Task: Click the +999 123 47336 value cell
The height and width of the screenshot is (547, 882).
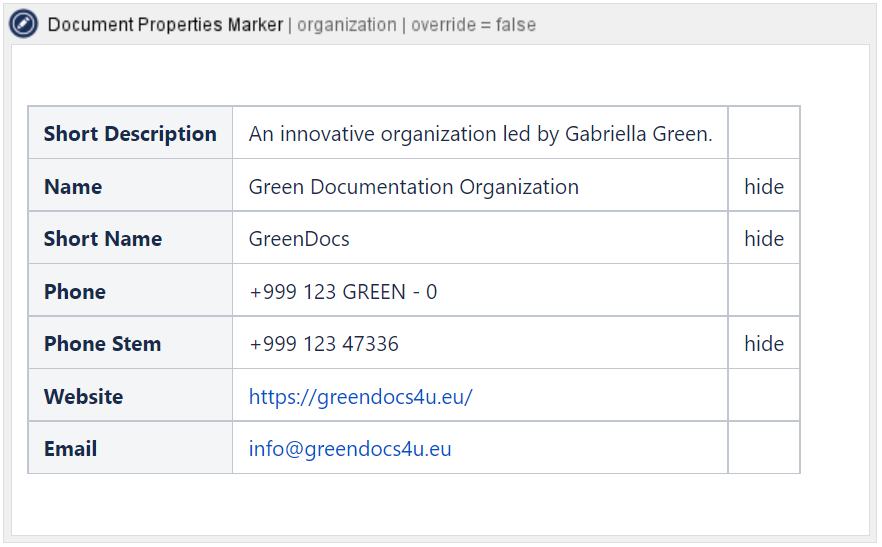Action: point(324,344)
